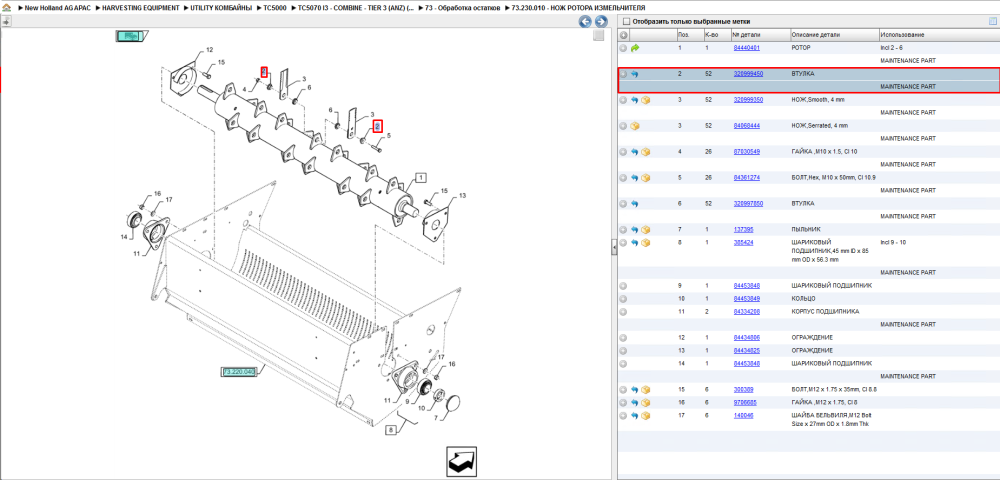1000x480 pixels.
Task: Open part number link 328999350
Action: click(749, 100)
